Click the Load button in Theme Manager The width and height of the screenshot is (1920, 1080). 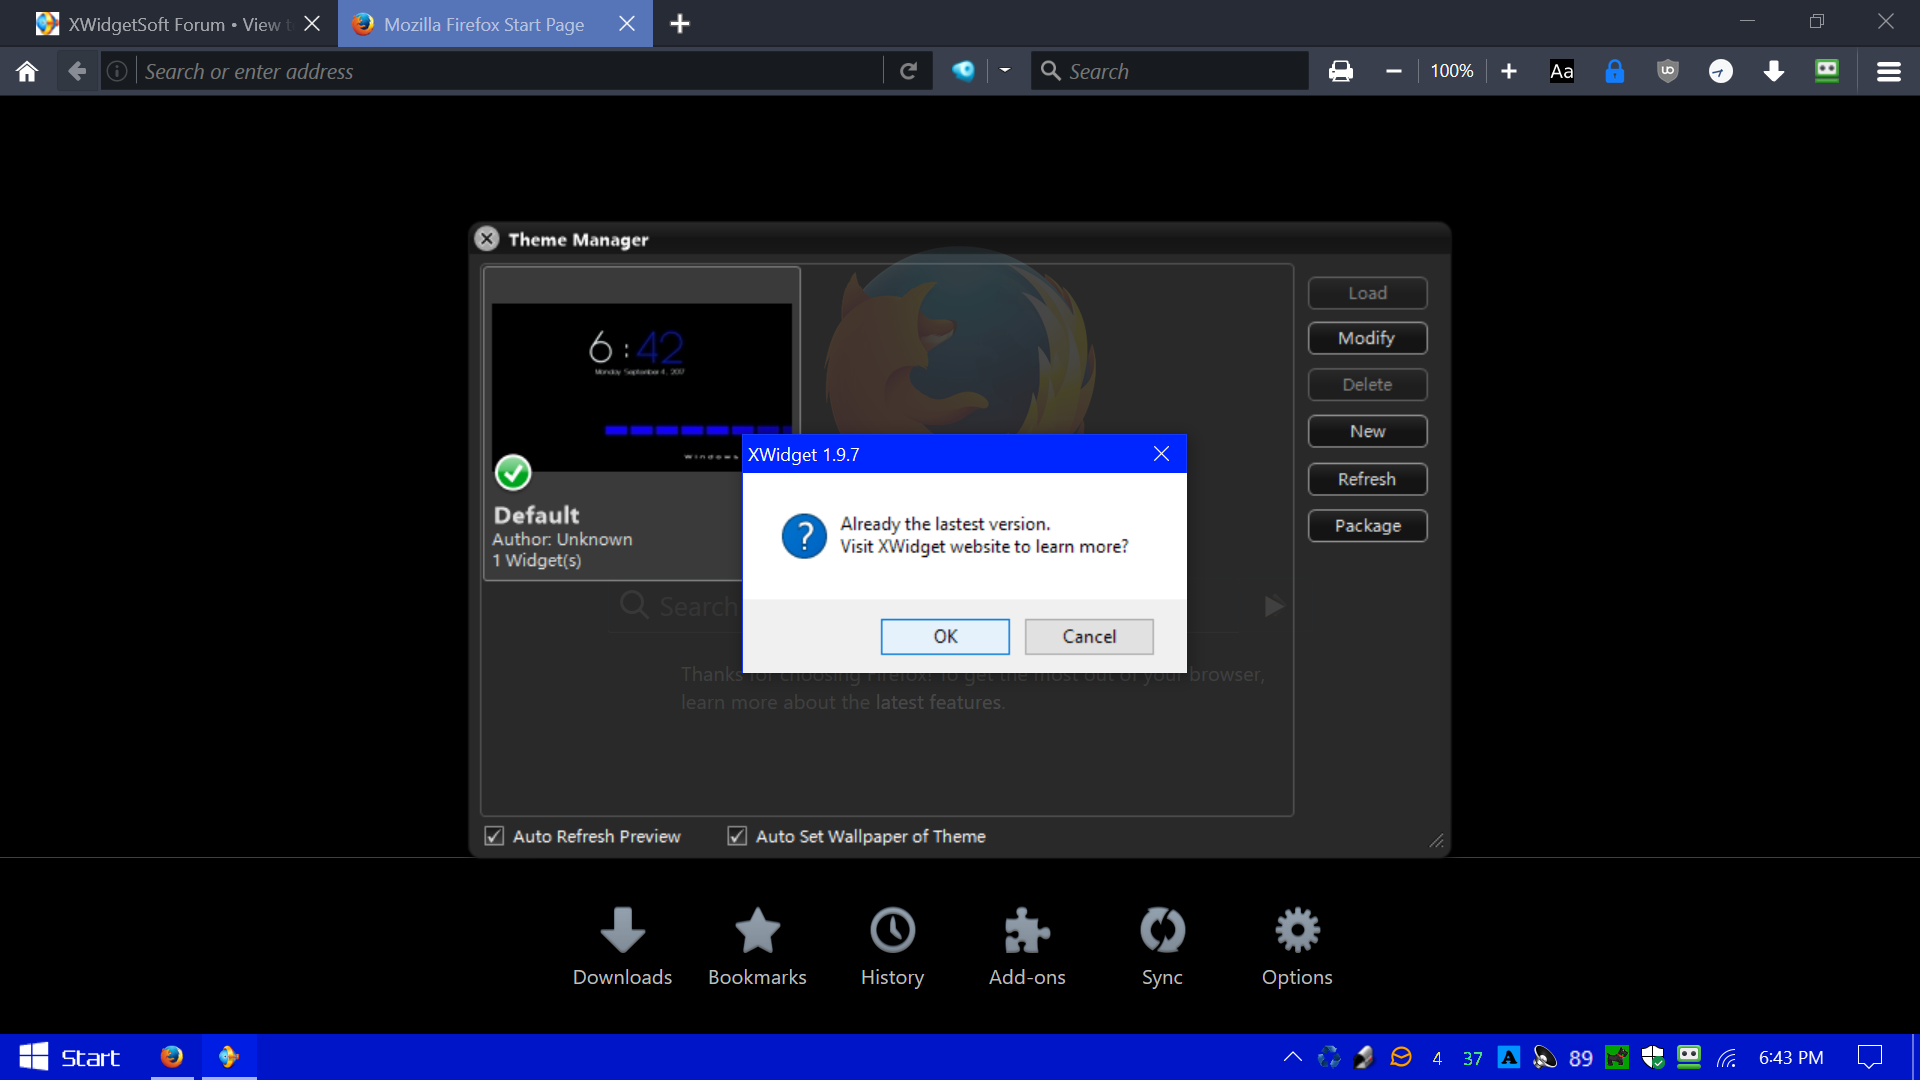click(1367, 293)
